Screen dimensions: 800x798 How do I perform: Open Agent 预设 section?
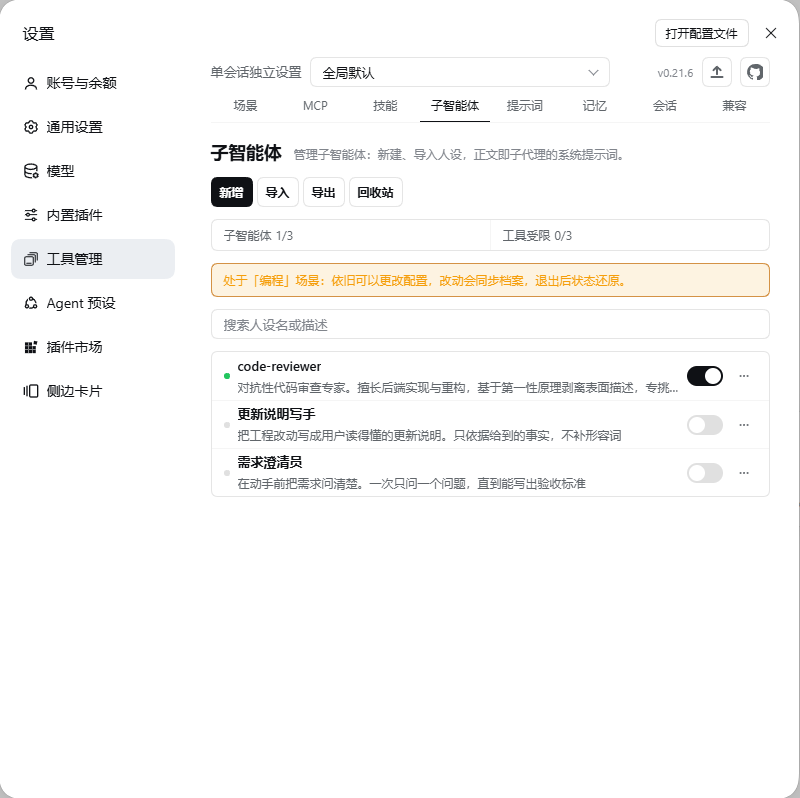[93, 303]
